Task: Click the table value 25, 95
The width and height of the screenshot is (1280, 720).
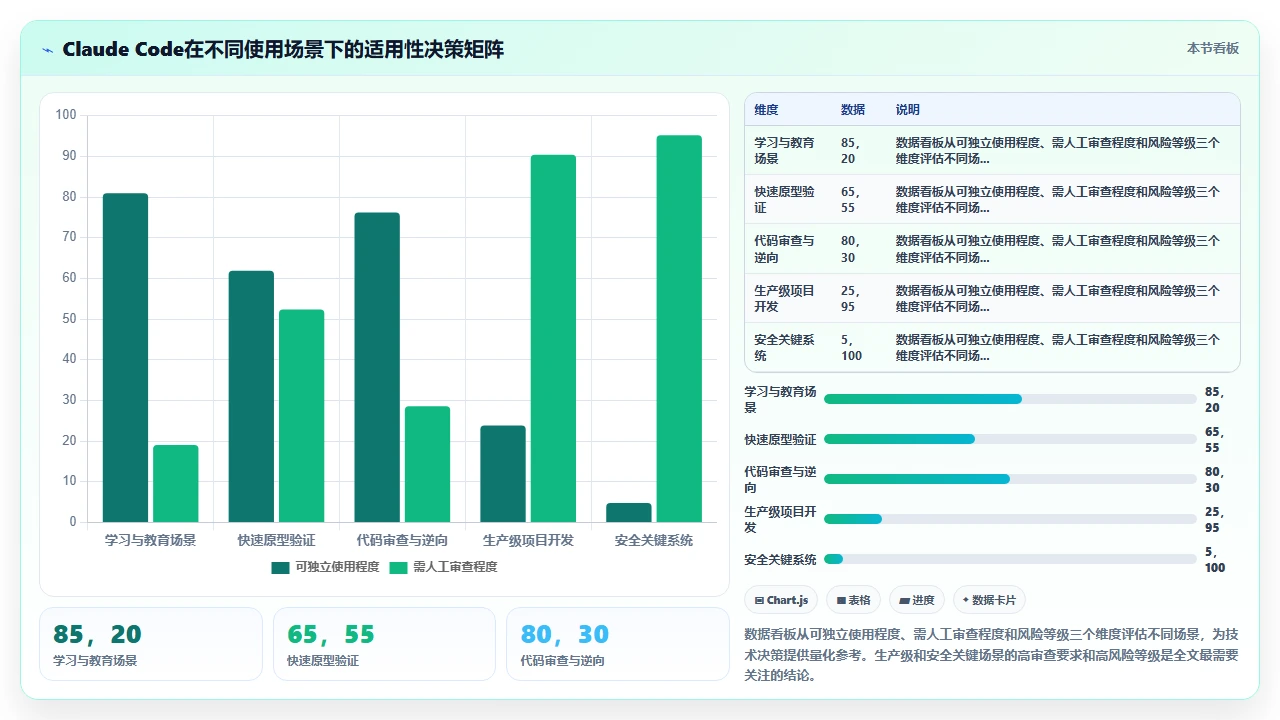Action: coord(851,298)
